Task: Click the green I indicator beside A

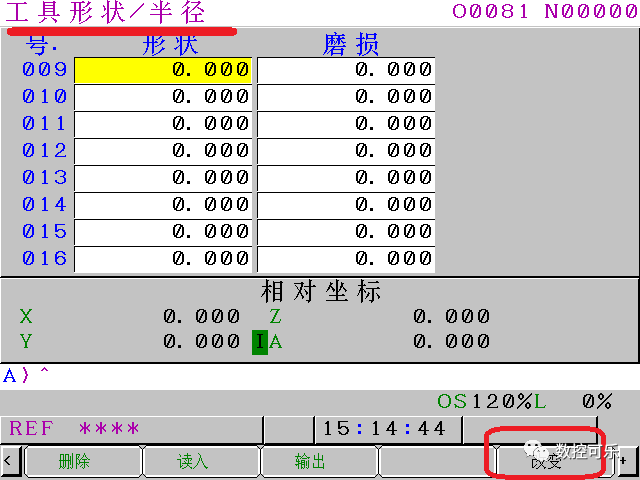Action: point(260,342)
